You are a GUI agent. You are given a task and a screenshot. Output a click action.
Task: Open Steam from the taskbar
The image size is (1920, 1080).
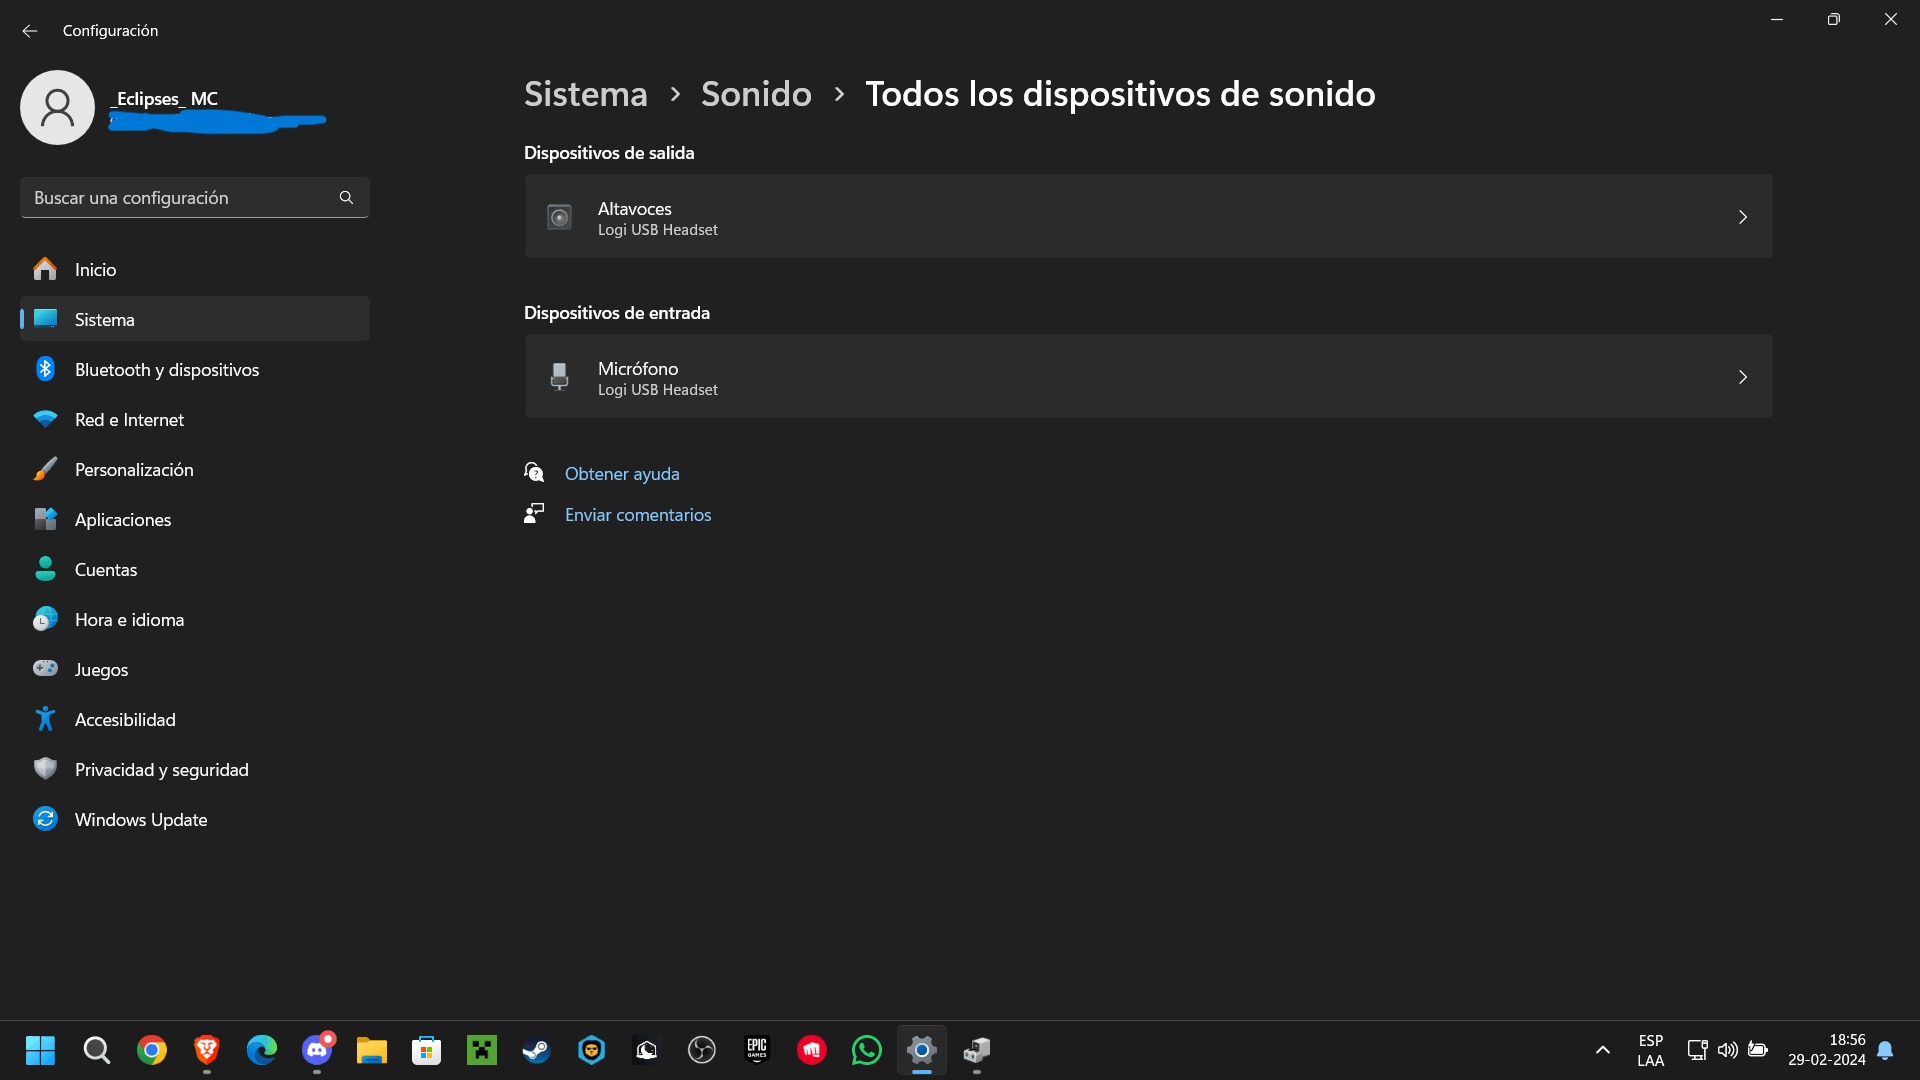tap(536, 1050)
